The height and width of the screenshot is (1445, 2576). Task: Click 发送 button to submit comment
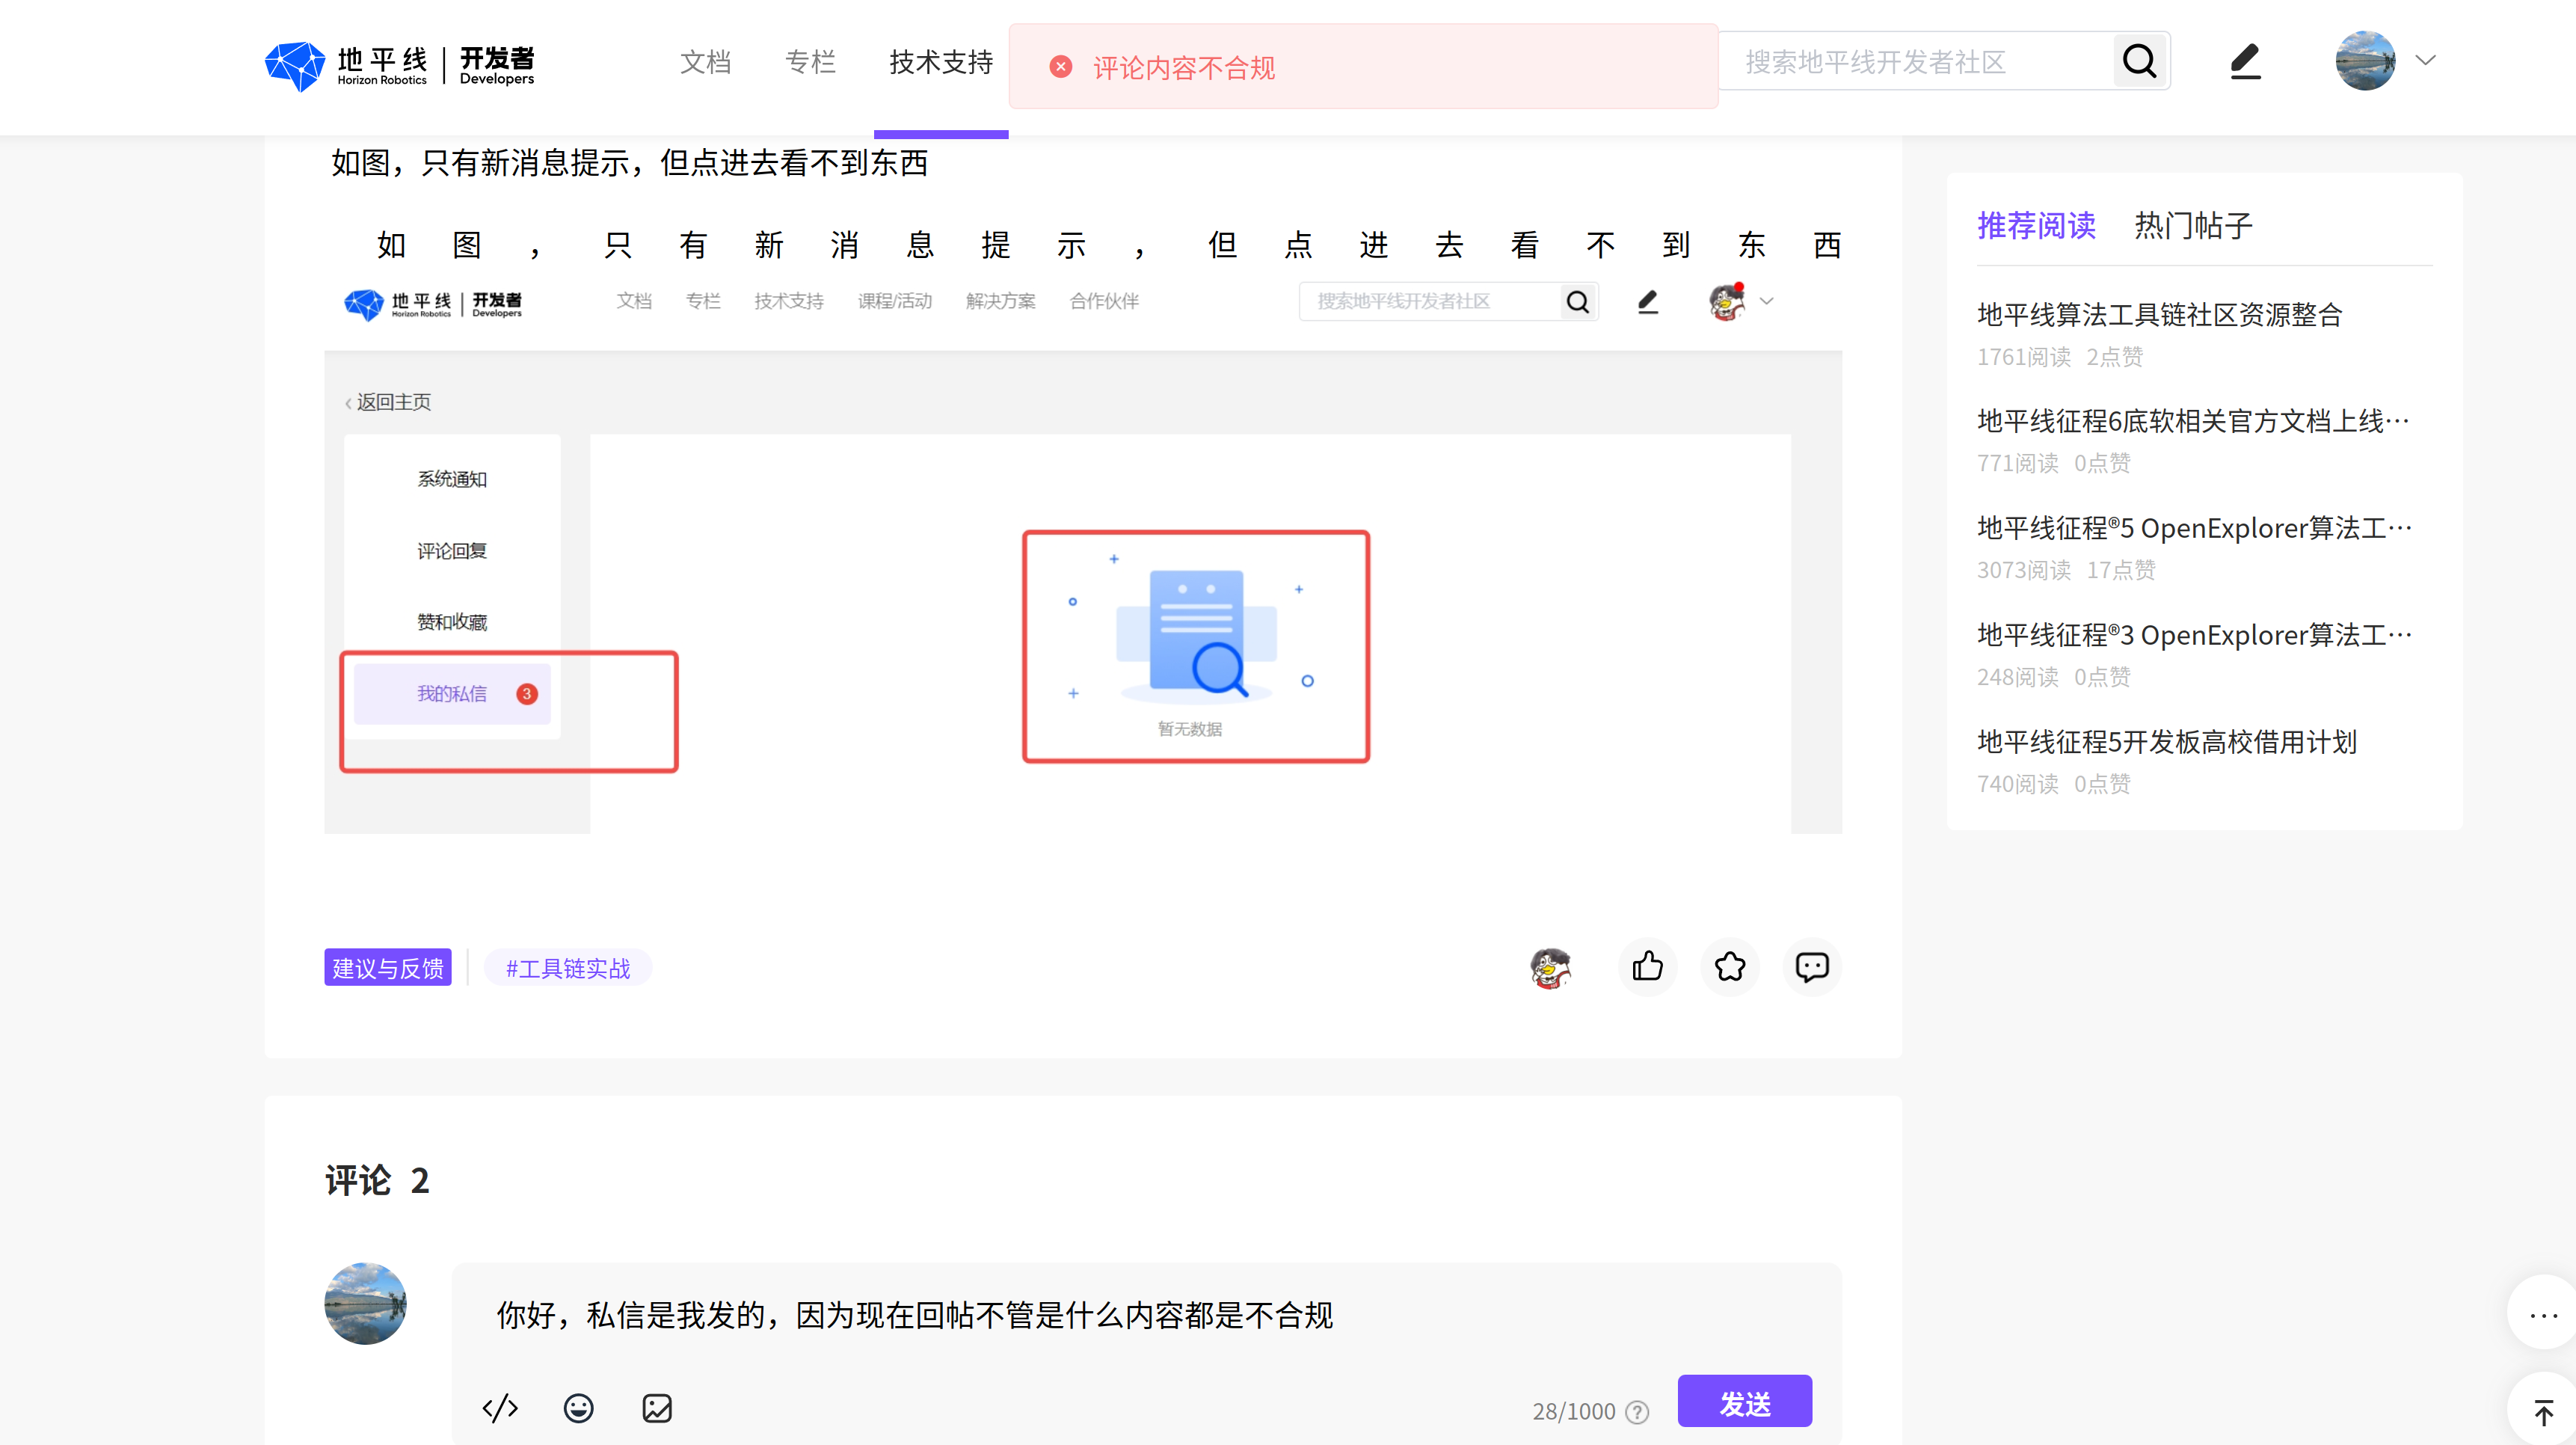[x=1744, y=1402]
